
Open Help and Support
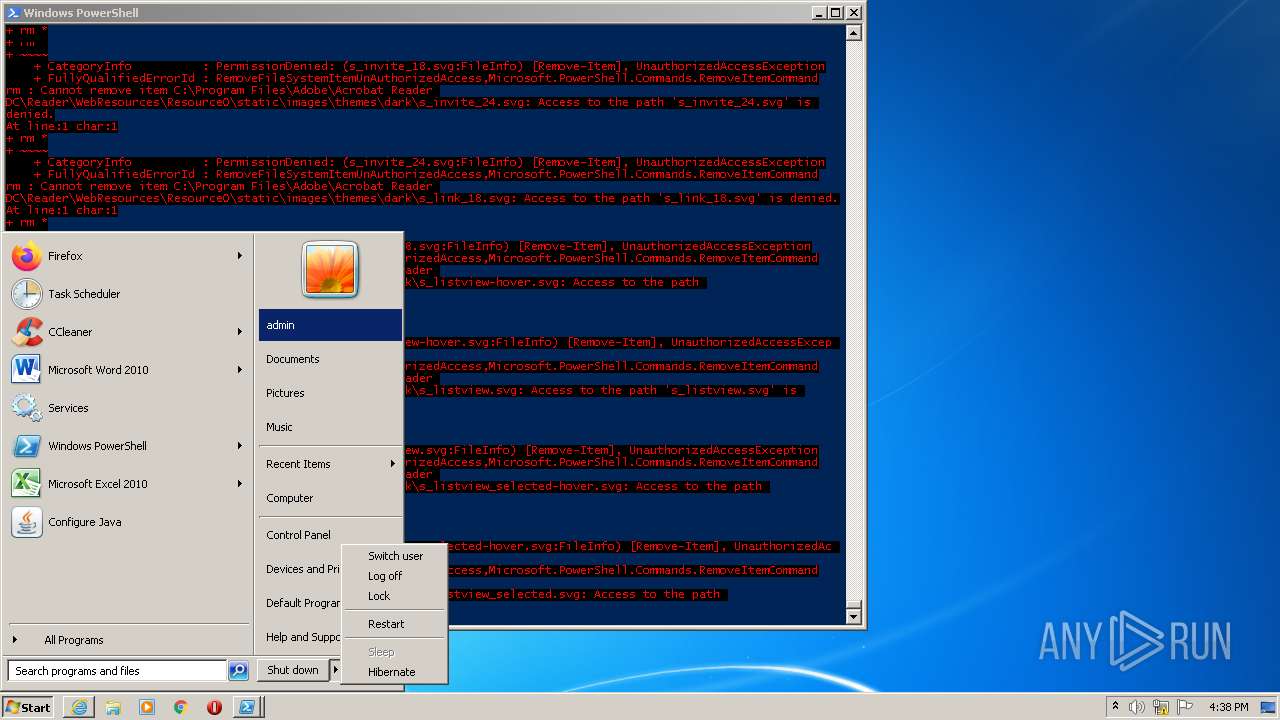300,637
